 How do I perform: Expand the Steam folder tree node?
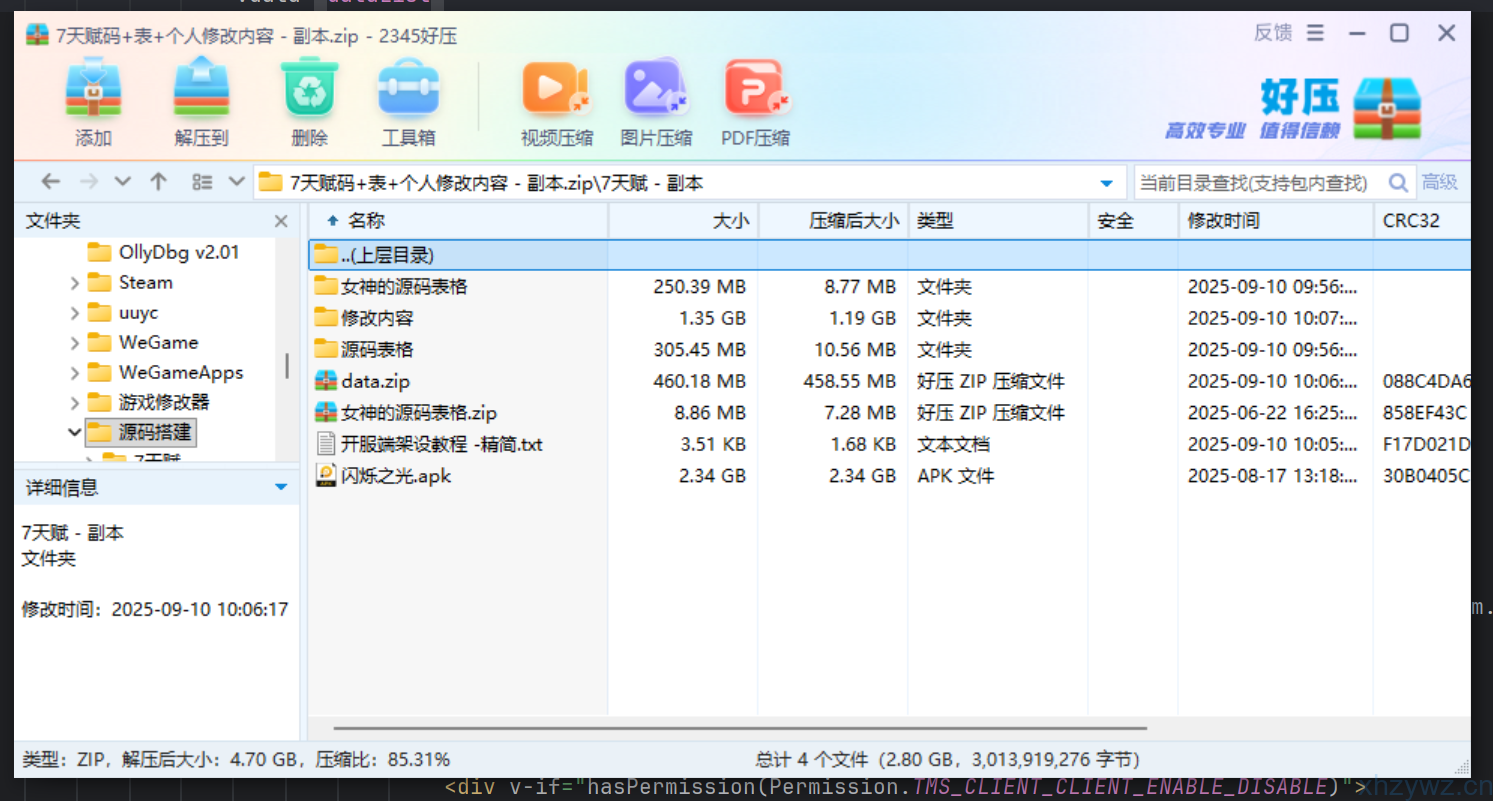pyautogui.click(x=75, y=283)
